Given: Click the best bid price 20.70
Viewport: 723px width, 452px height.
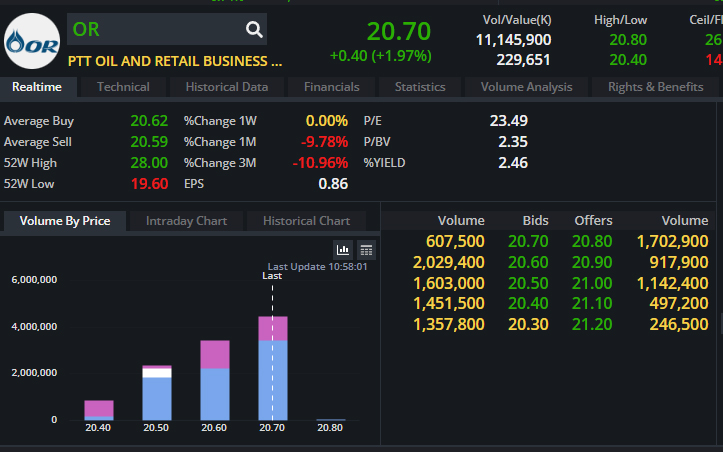Looking at the screenshot, I should click(x=528, y=241).
